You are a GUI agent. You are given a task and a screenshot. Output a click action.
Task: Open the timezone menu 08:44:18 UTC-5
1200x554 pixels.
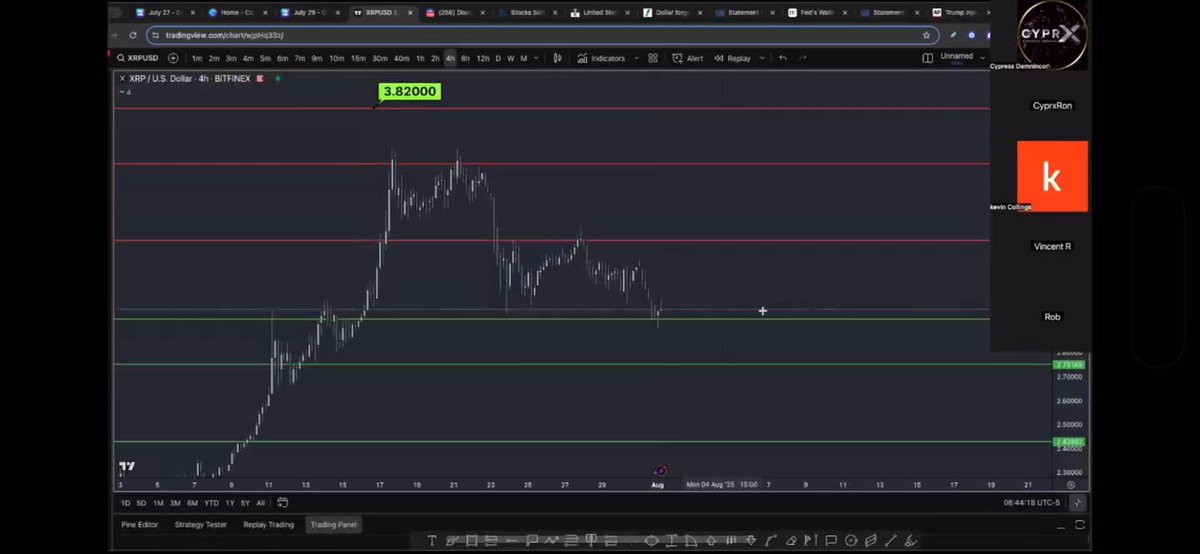tap(1031, 503)
